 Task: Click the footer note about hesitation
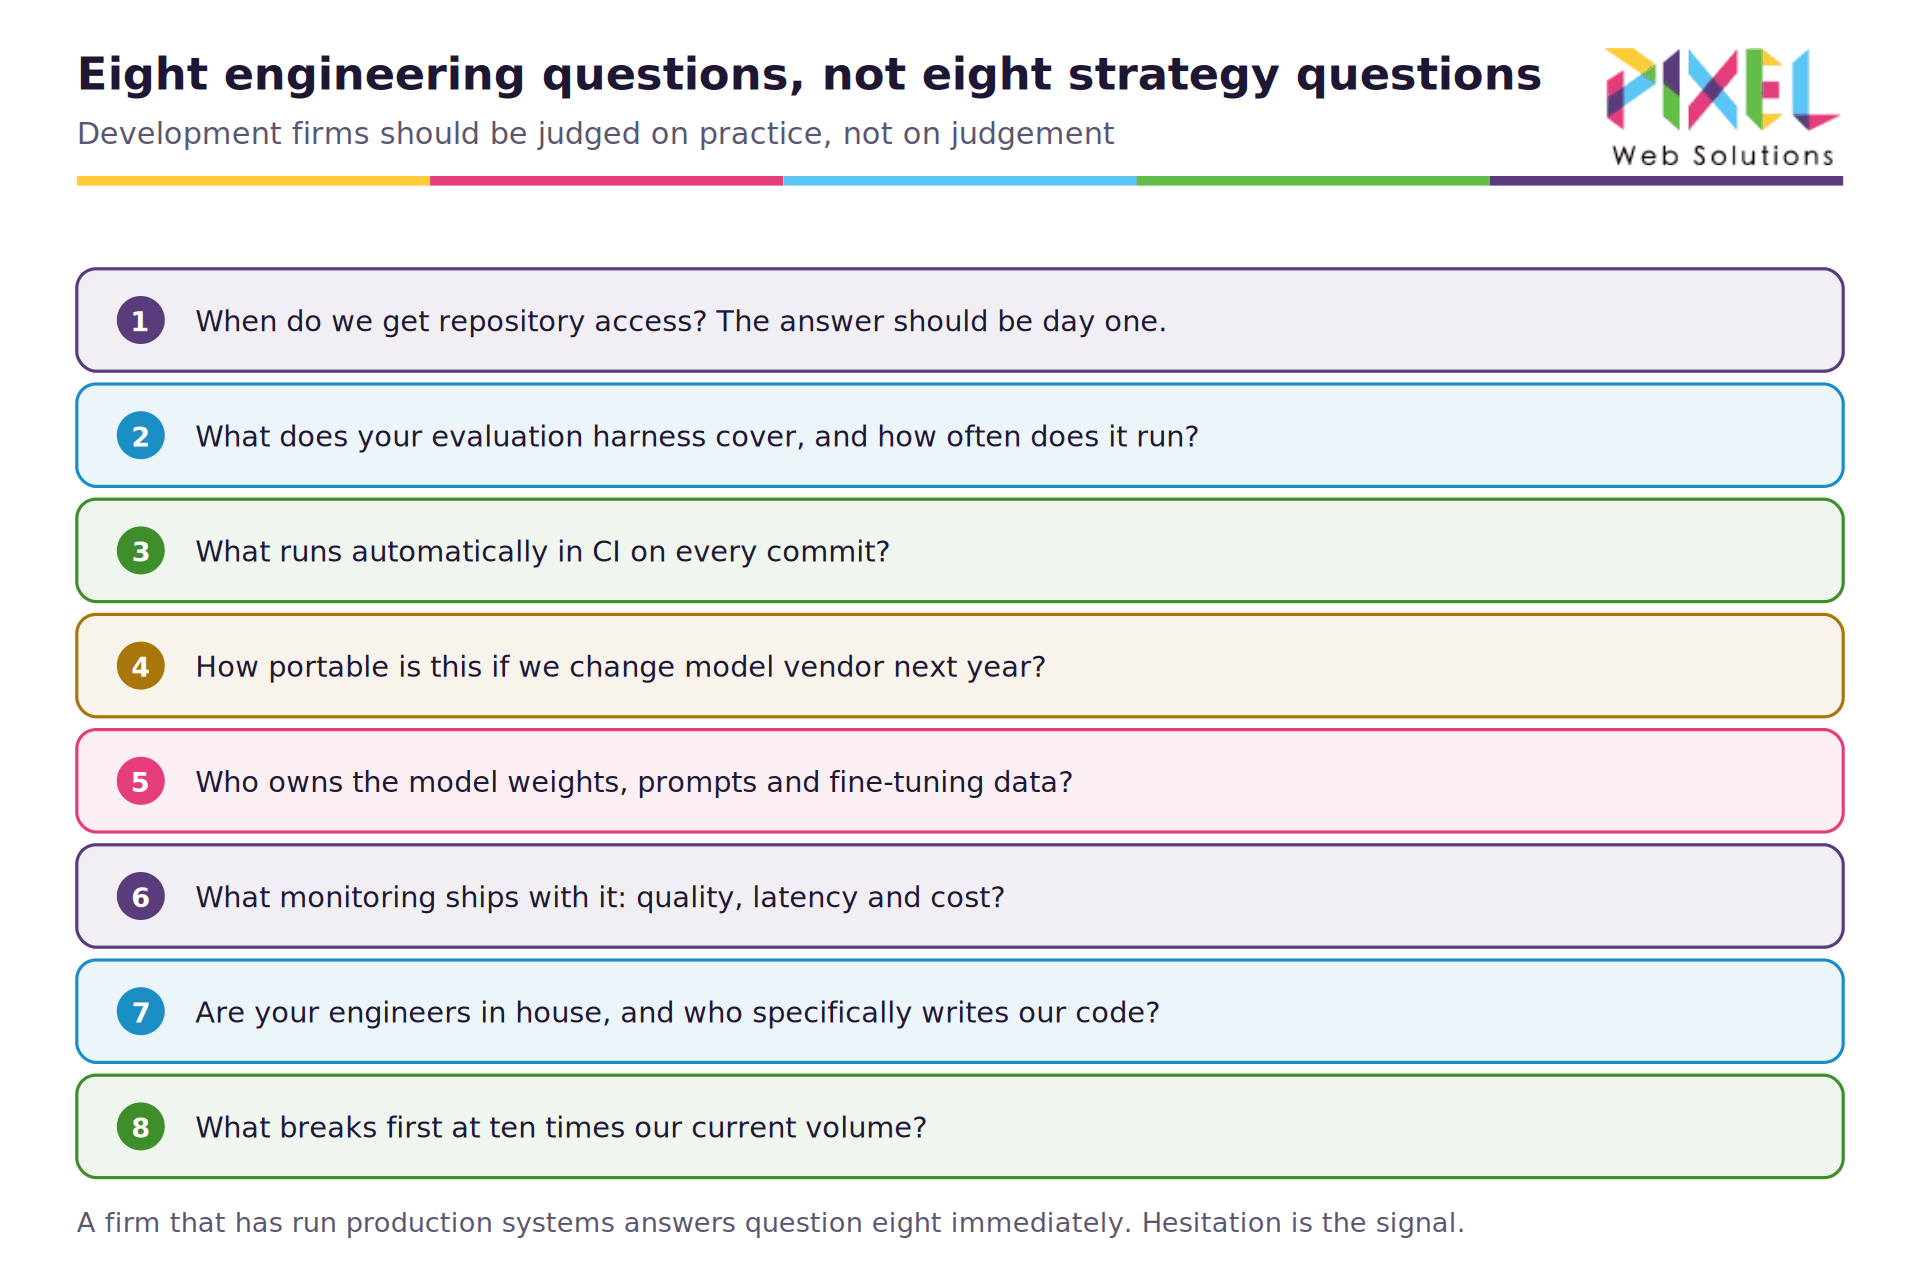(x=770, y=1223)
